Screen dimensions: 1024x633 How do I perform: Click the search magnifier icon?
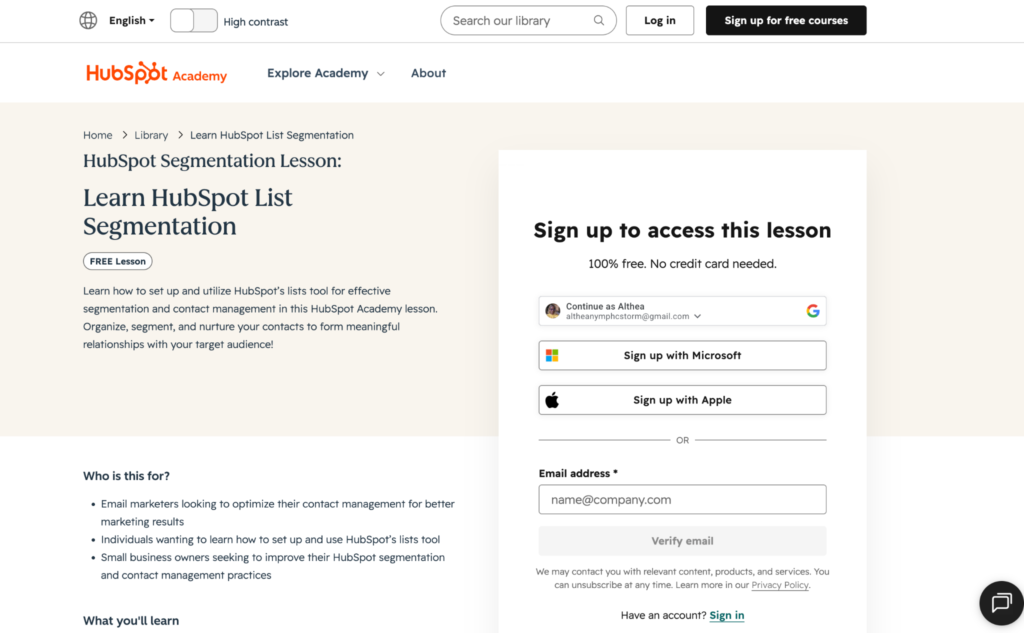pos(598,20)
